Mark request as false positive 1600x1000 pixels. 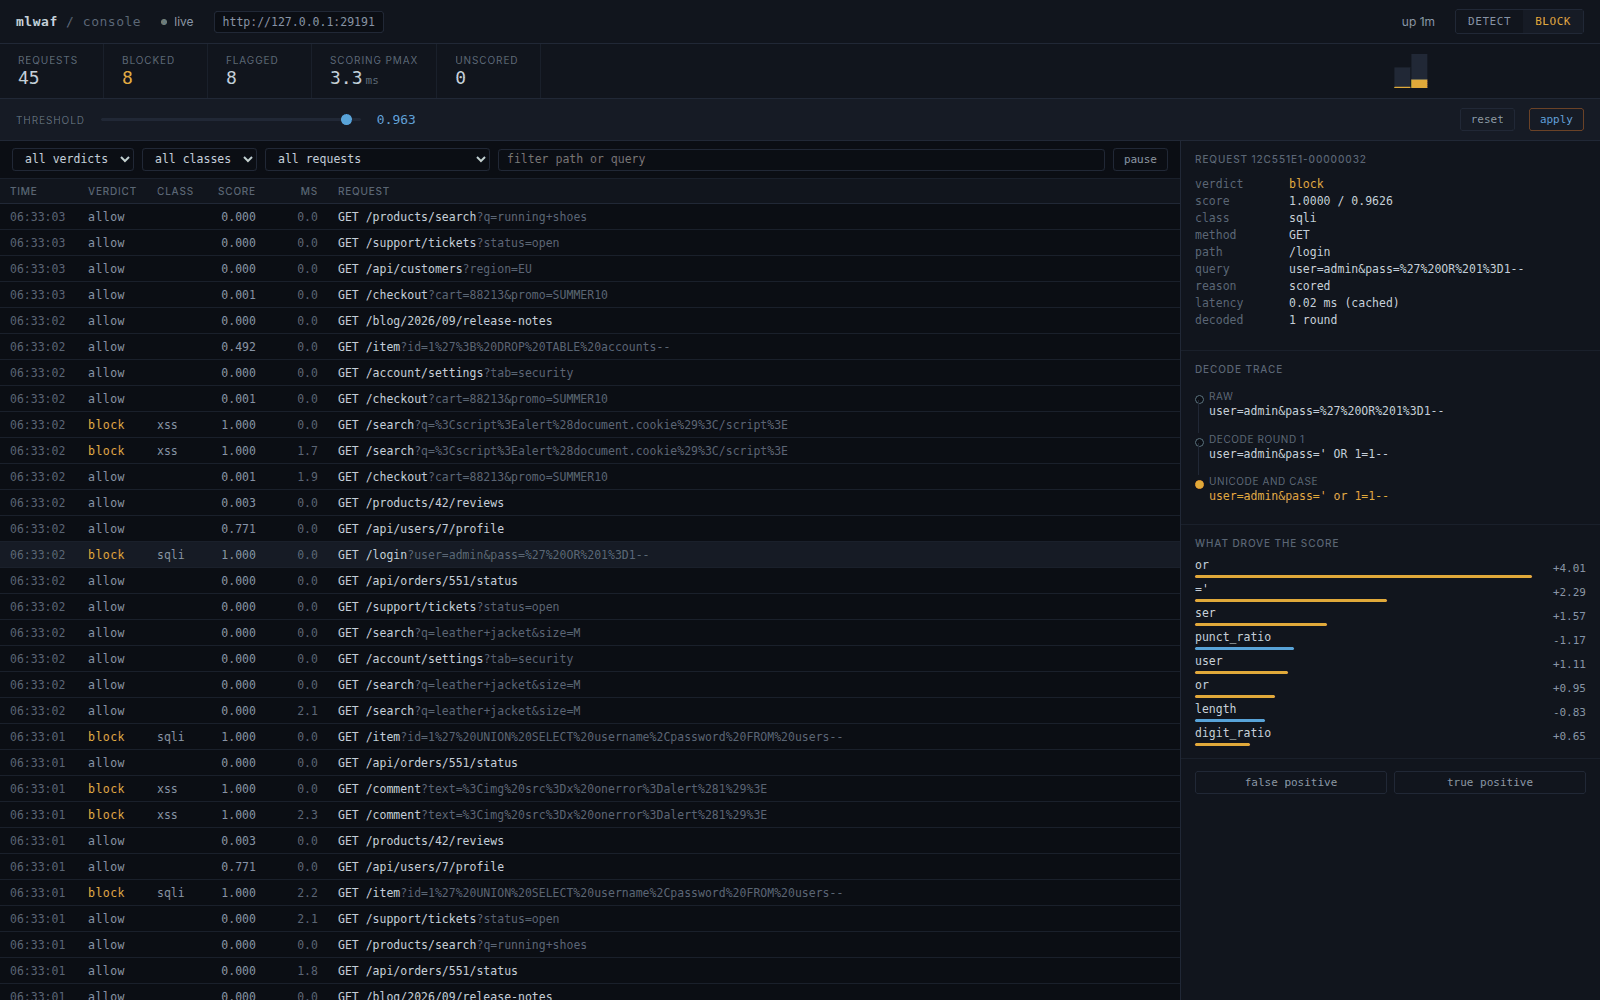[x=1291, y=782]
